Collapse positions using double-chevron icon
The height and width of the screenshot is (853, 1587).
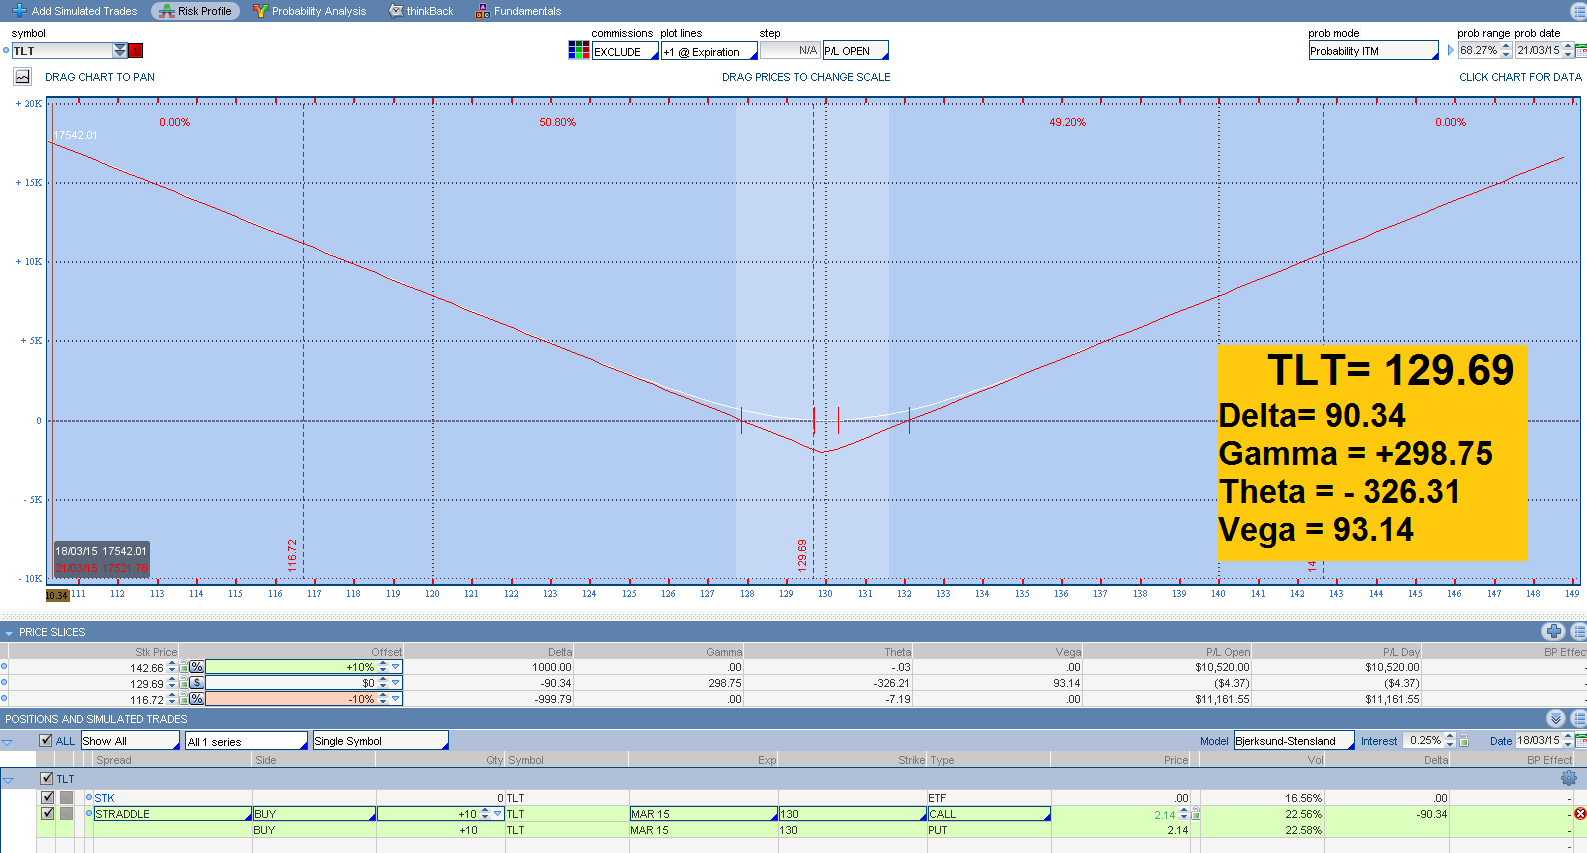point(1555,719)
